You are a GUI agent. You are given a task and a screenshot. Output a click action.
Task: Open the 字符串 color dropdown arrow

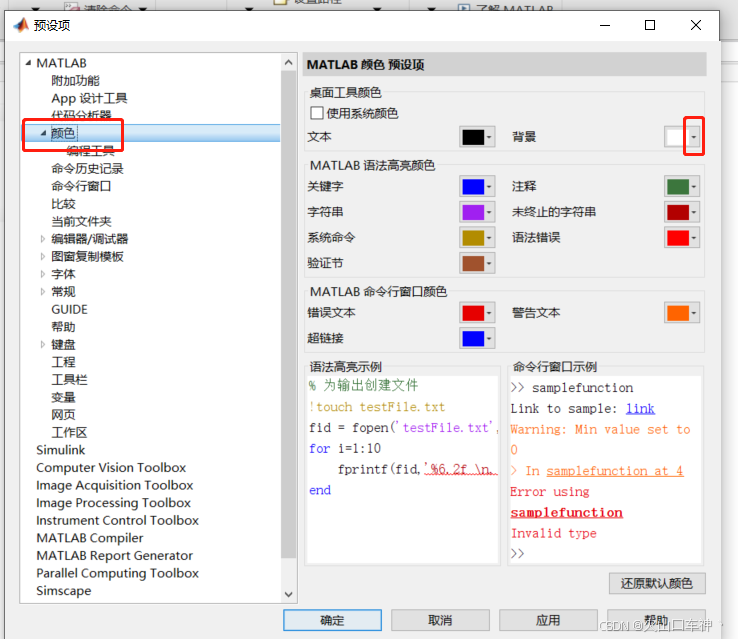(489, 212)
